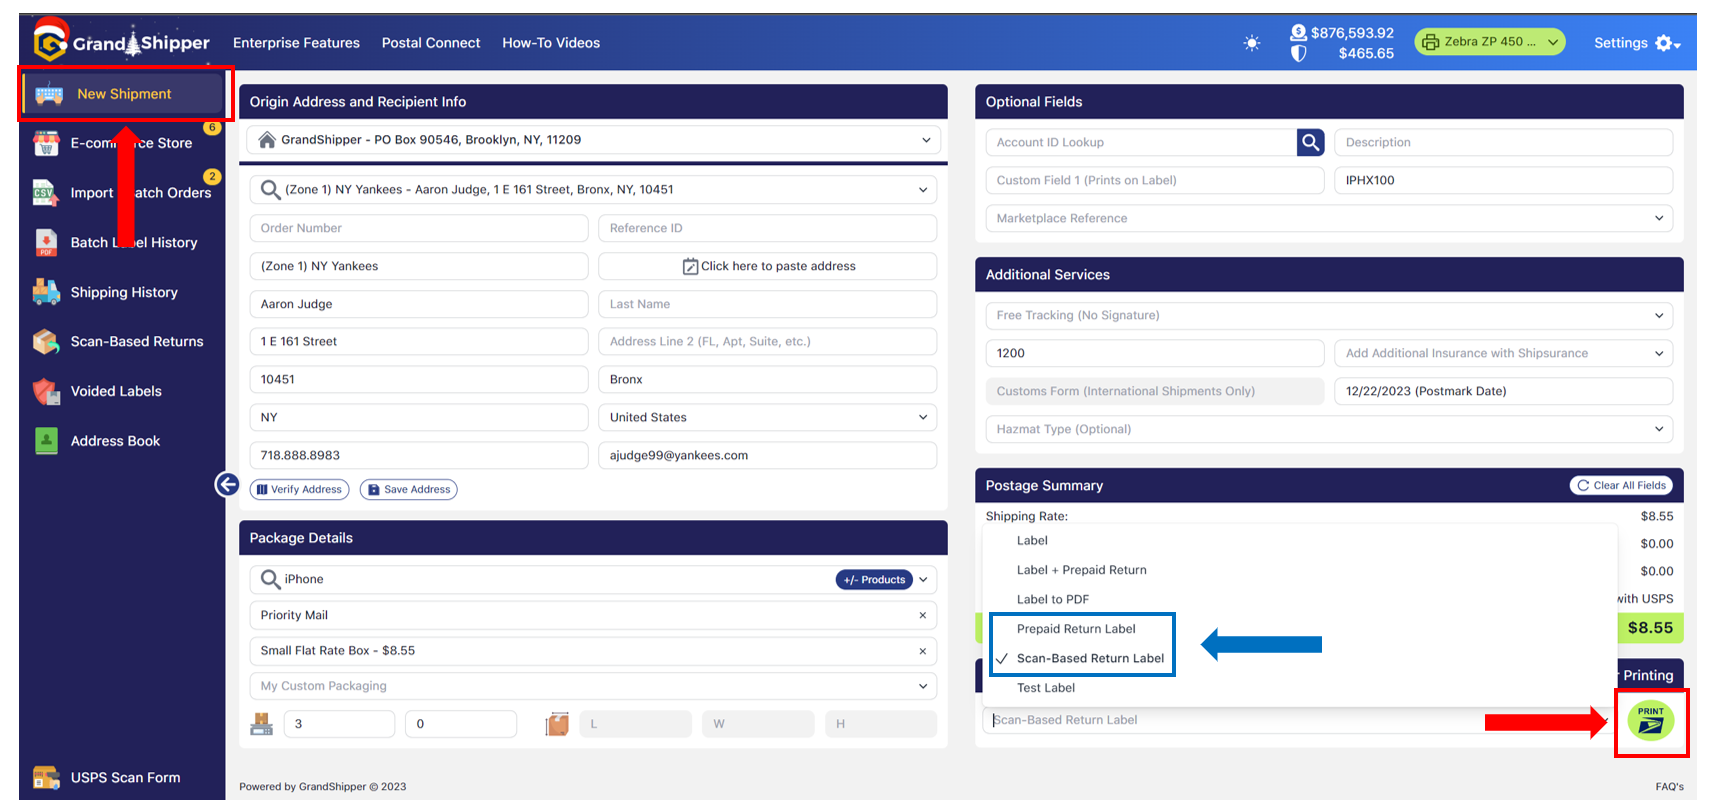Viewport: 1714px width, 807px height.
Task: Click the postmark date field
Action: [1503, 391]
